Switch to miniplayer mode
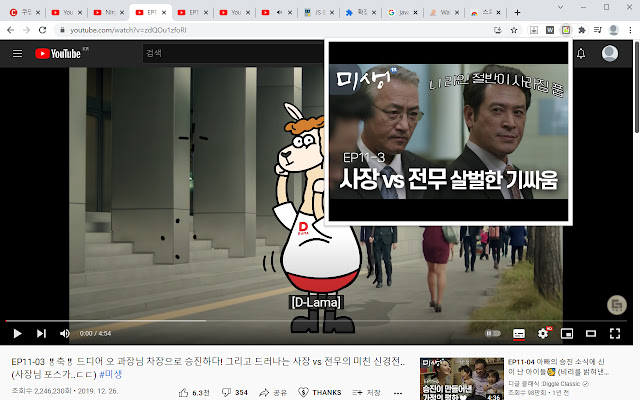This screenshot has width=640, height=400. pos(567,333)
